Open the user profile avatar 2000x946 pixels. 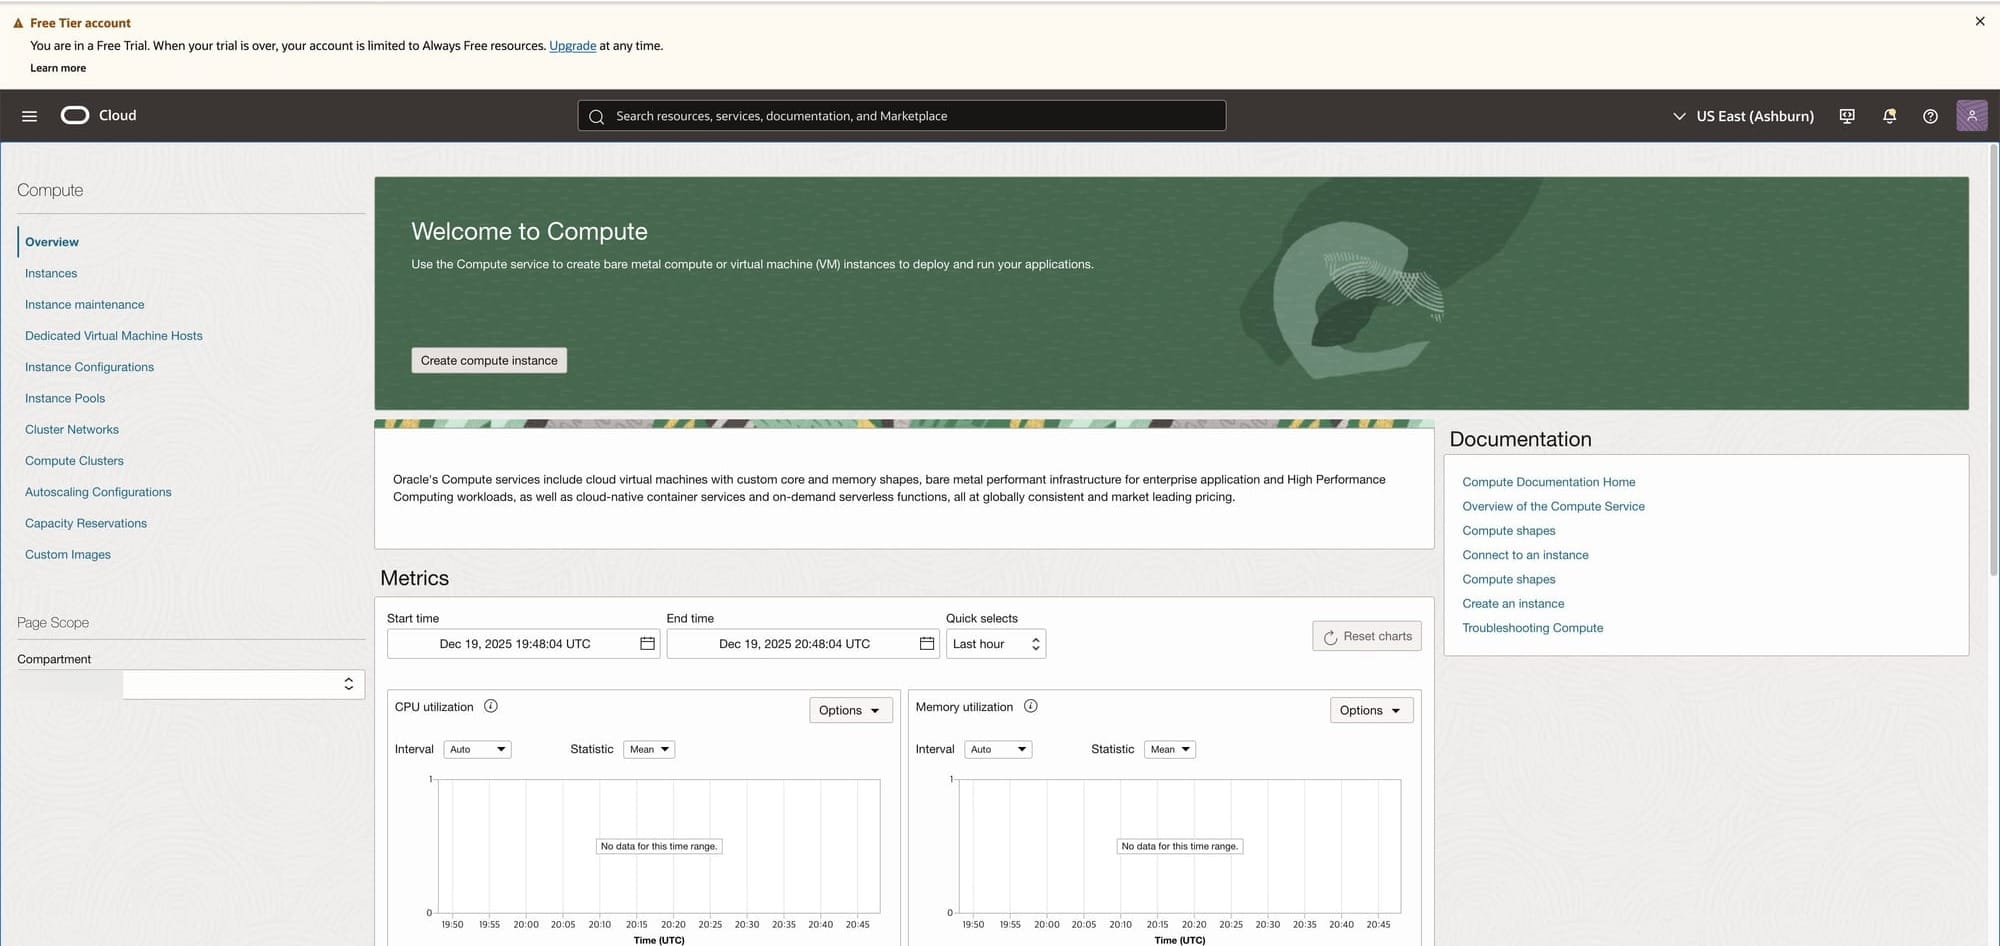point(1971,116)
